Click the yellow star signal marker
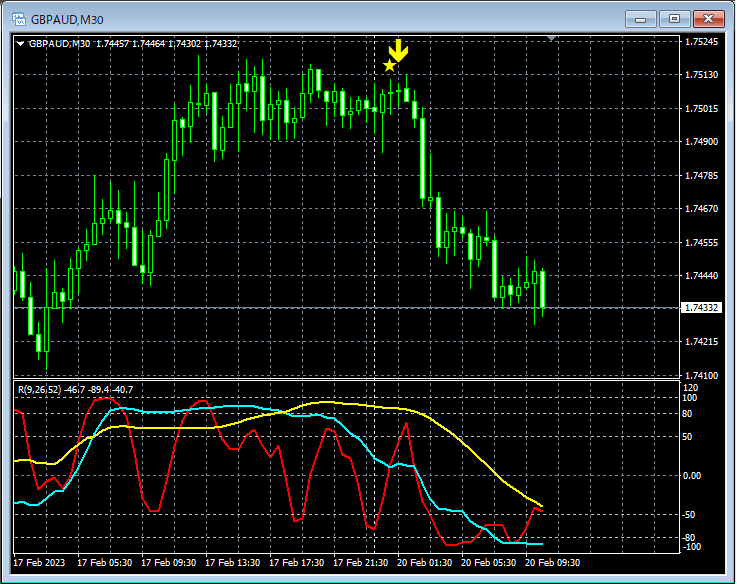 click(389, 65)
